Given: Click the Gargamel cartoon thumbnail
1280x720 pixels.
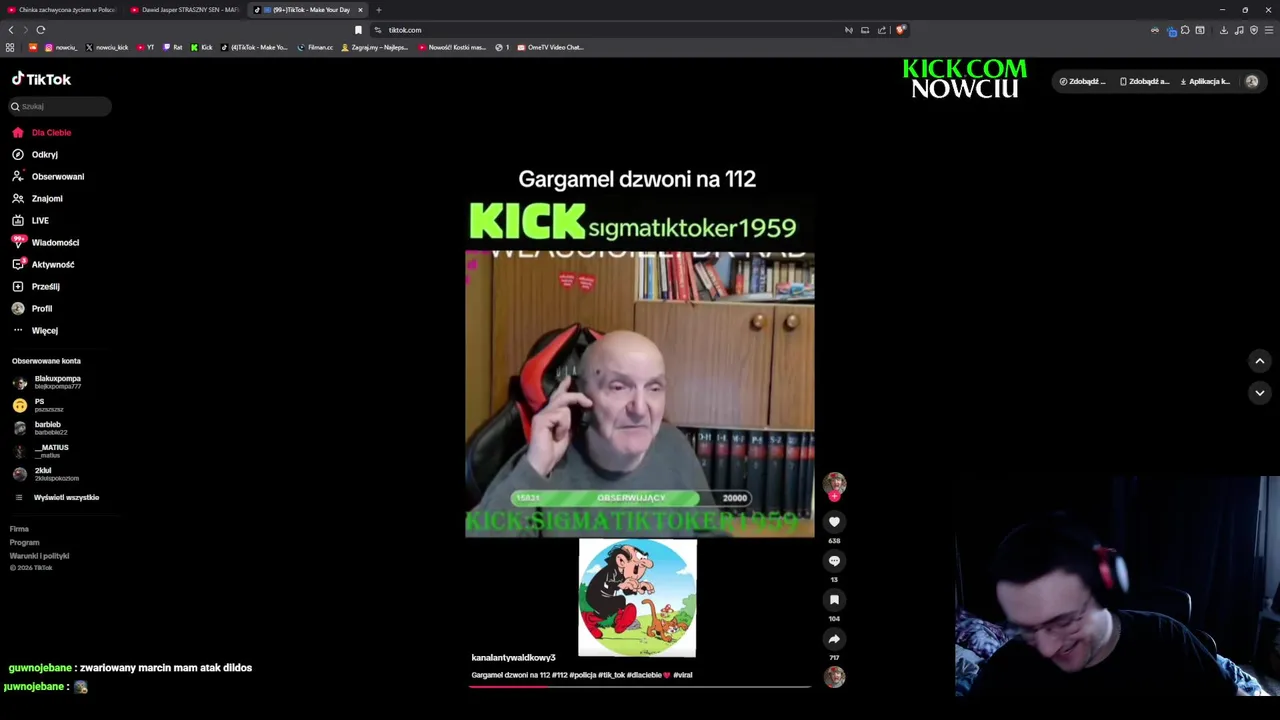Looking at the screenshot, I should [x=637, y=598].
